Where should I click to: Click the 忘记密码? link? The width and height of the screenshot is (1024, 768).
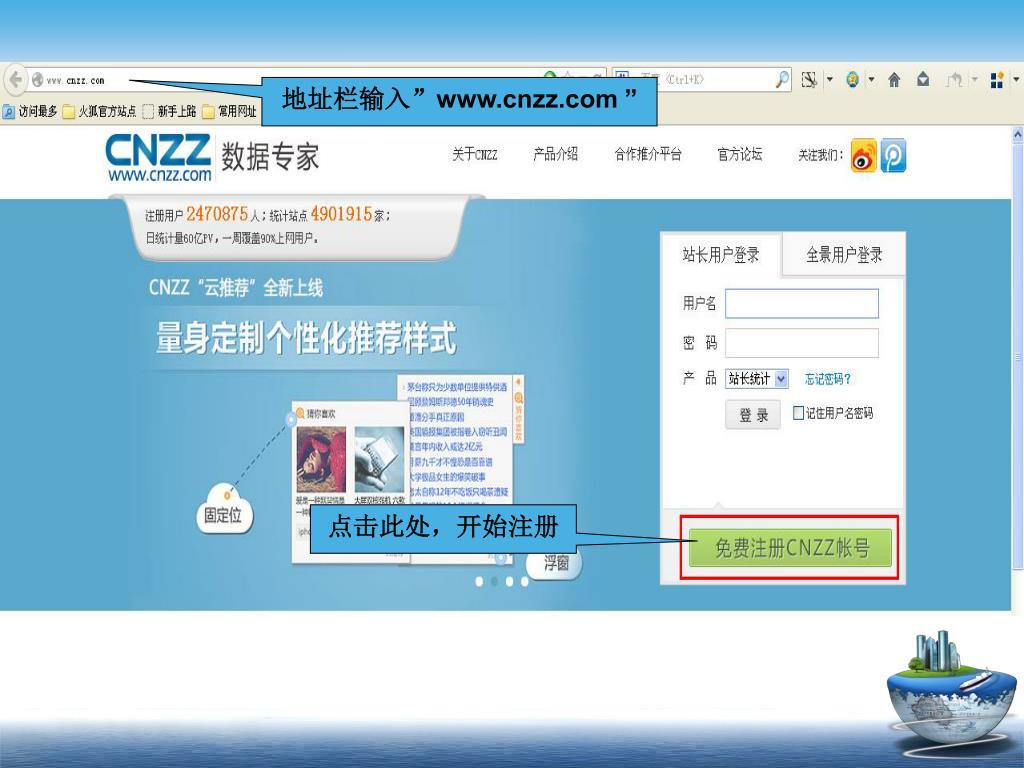coord(827,379)
